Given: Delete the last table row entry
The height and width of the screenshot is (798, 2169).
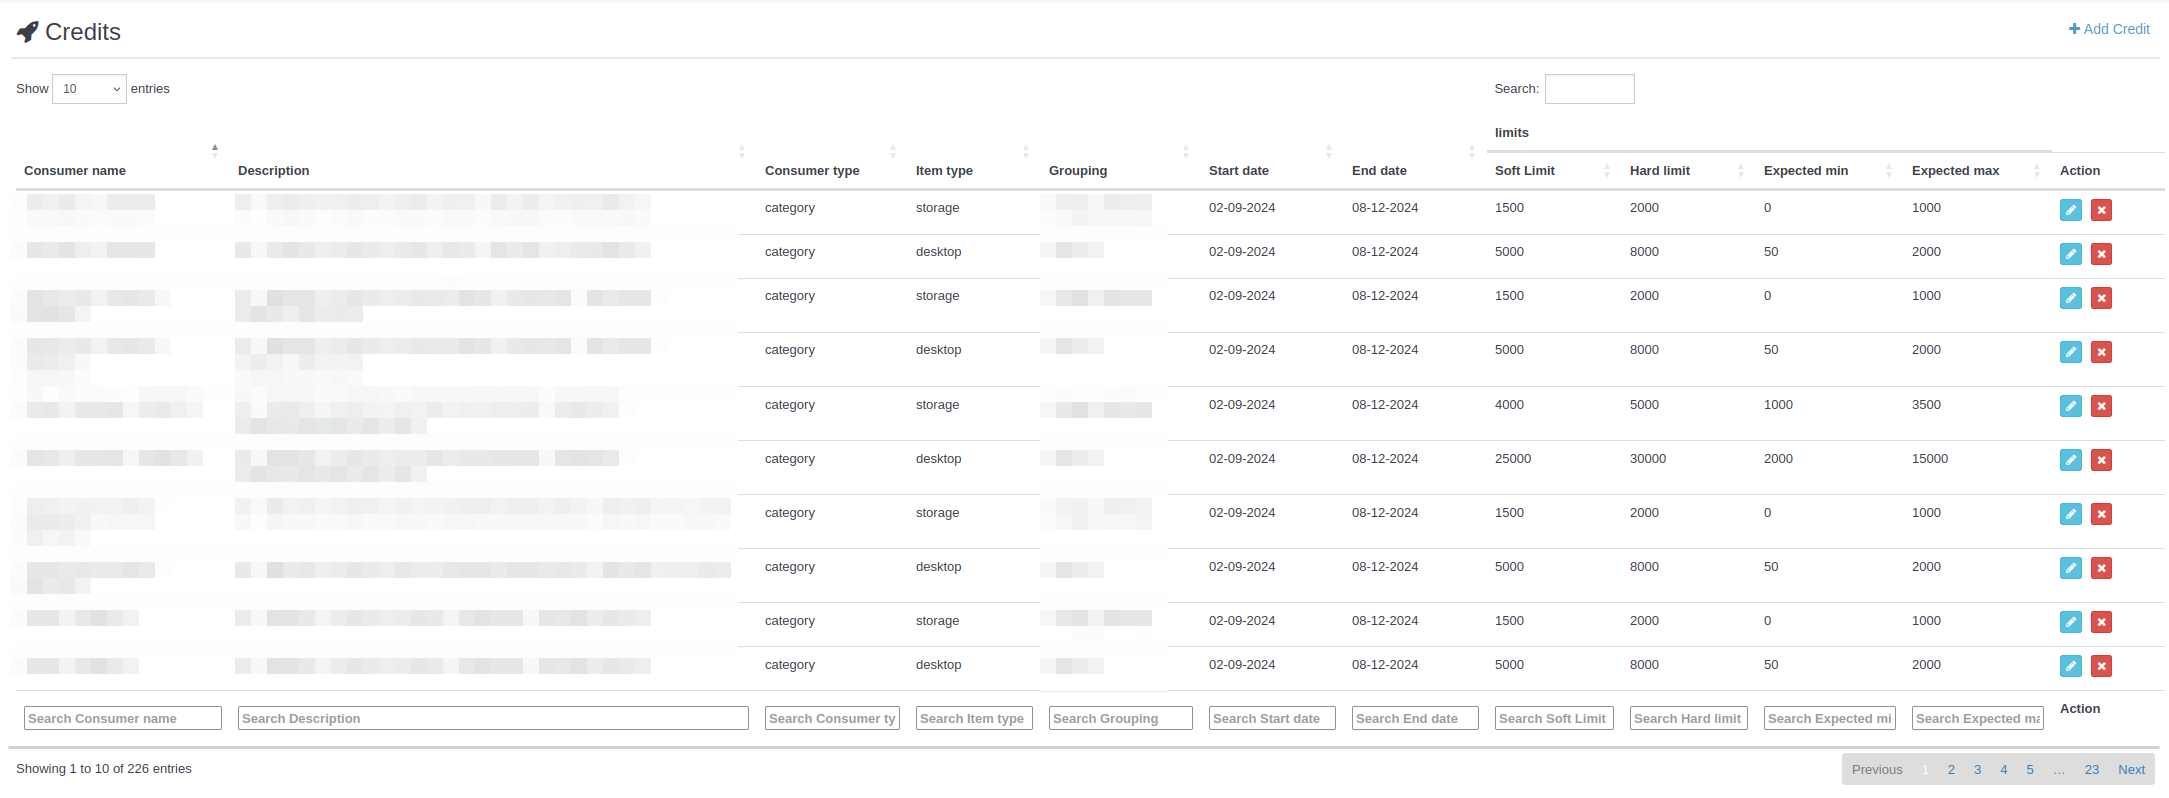Looking at the screenshot, I should point(2101,666).
